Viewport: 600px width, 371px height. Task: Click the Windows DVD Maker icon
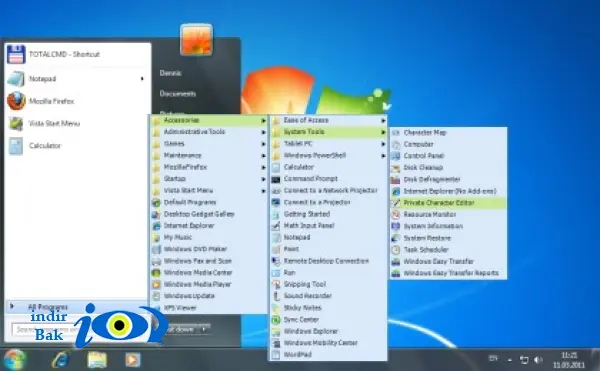pos(156,249)
